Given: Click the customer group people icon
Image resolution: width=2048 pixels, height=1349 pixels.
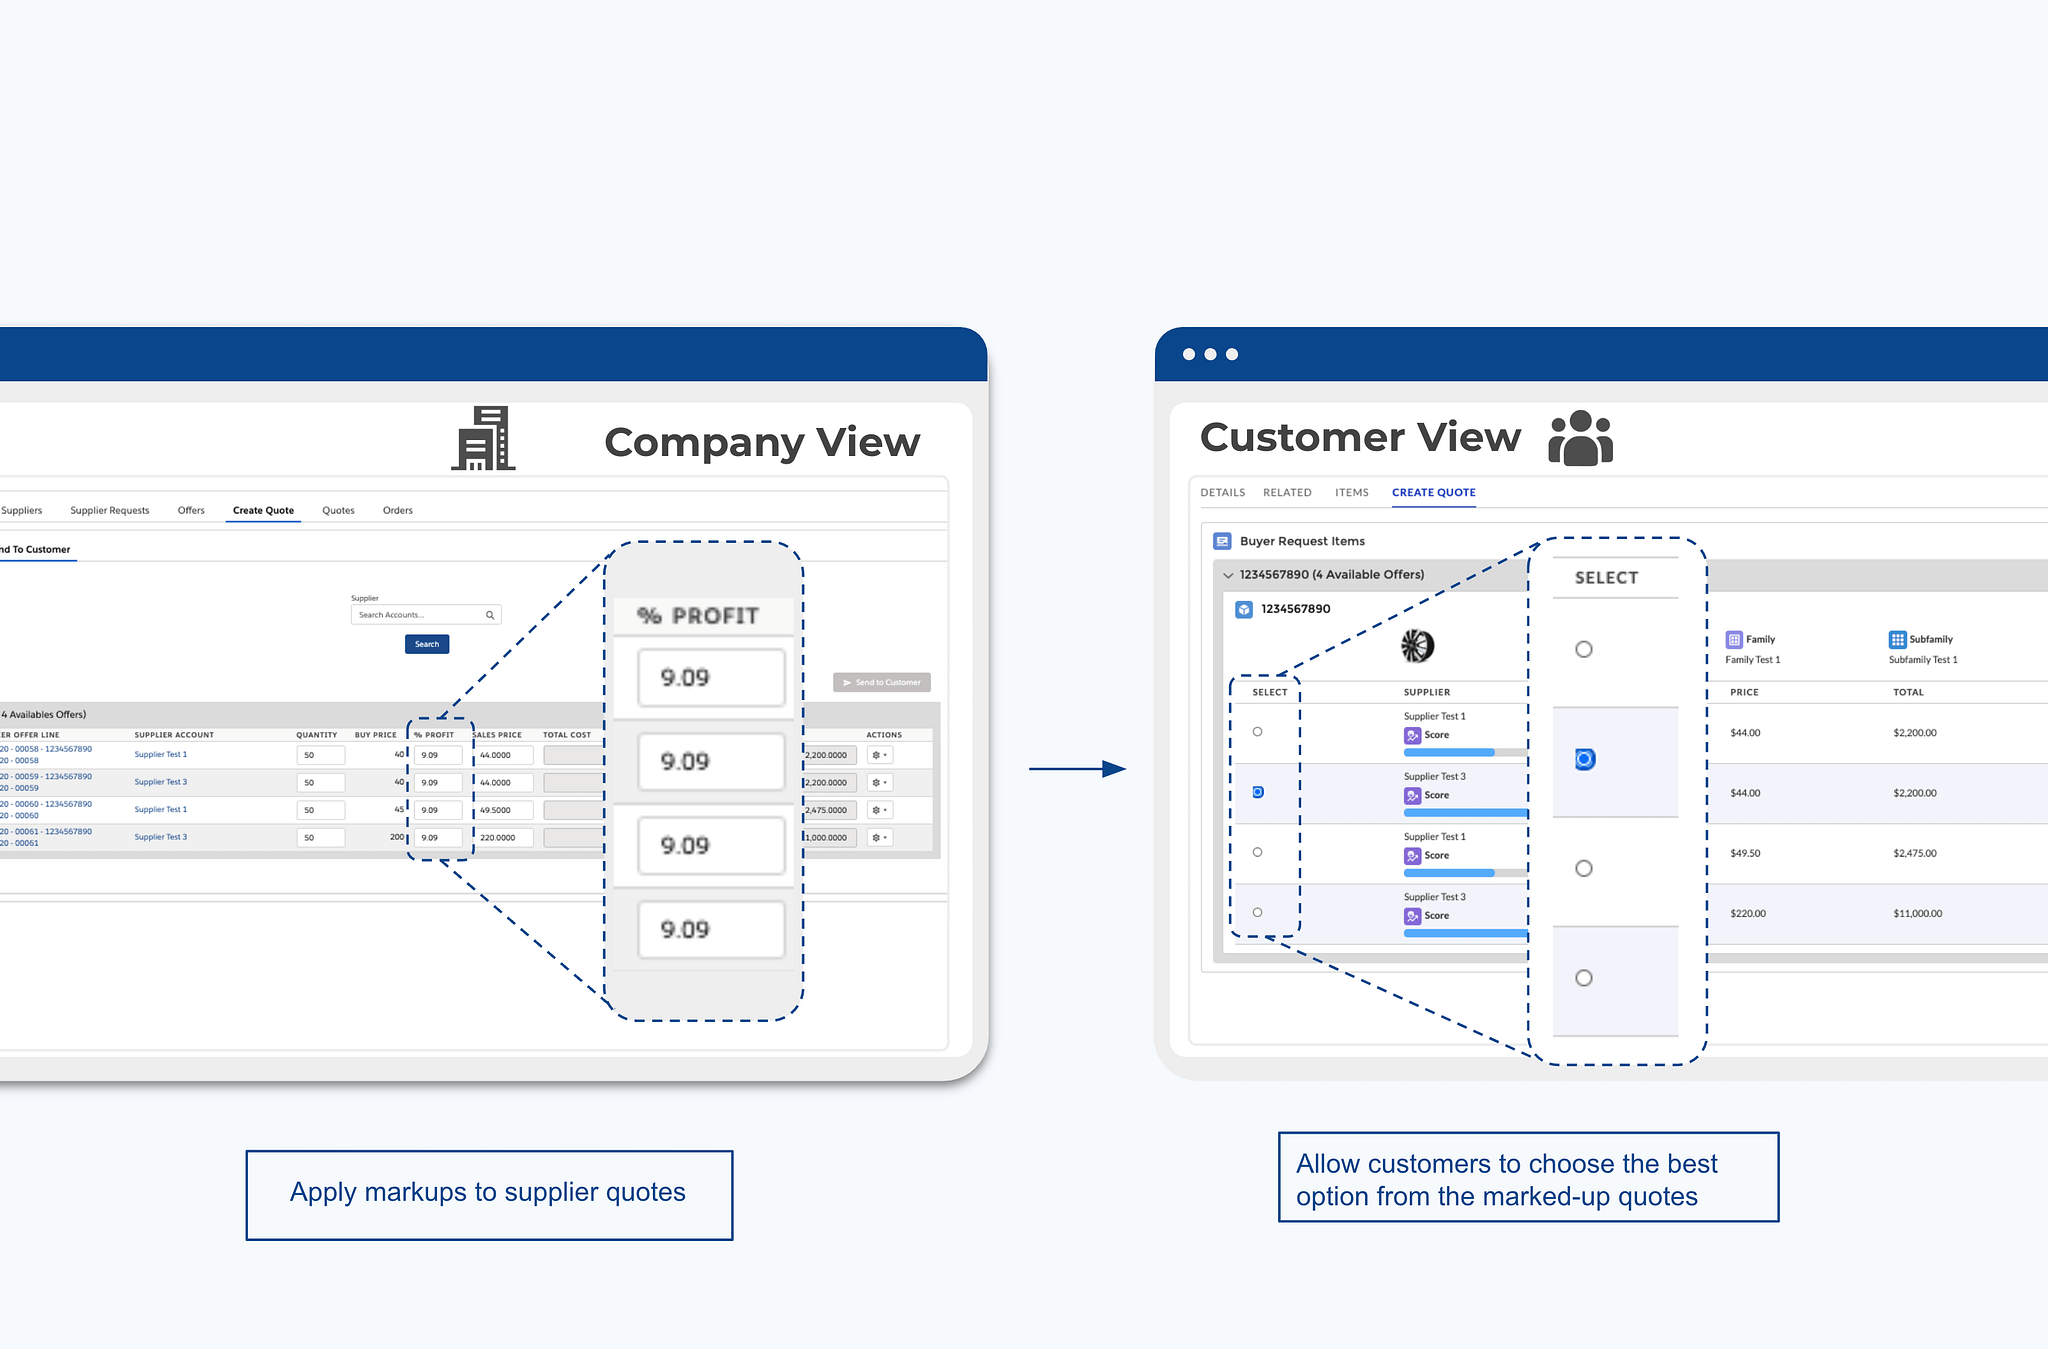Looking at the screenshot, I should (x=1580, y=438).
